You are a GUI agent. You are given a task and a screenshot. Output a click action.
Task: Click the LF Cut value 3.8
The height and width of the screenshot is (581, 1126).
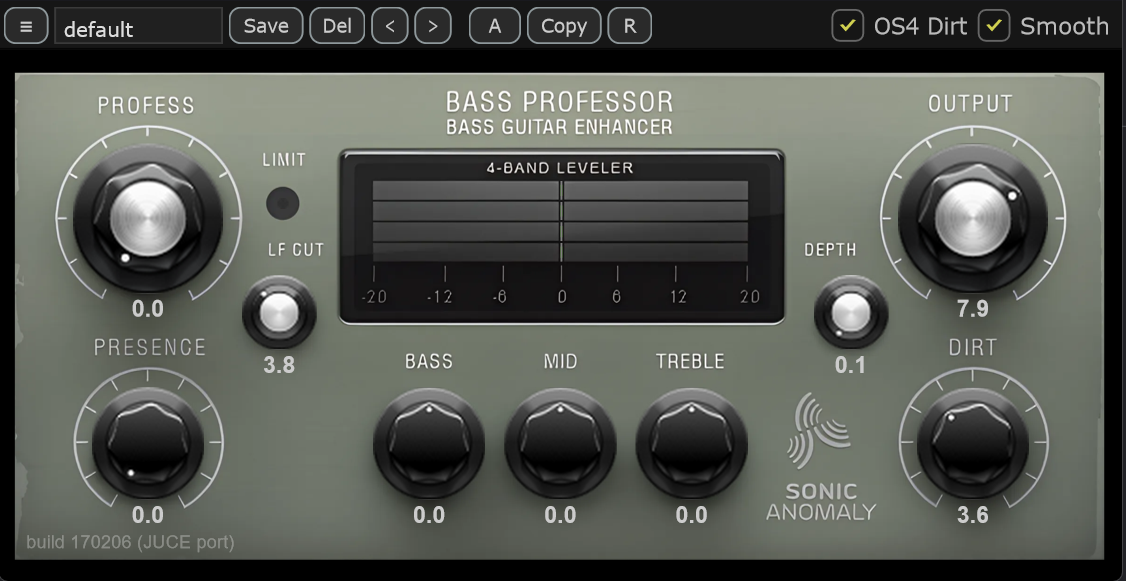coord(279,365)
